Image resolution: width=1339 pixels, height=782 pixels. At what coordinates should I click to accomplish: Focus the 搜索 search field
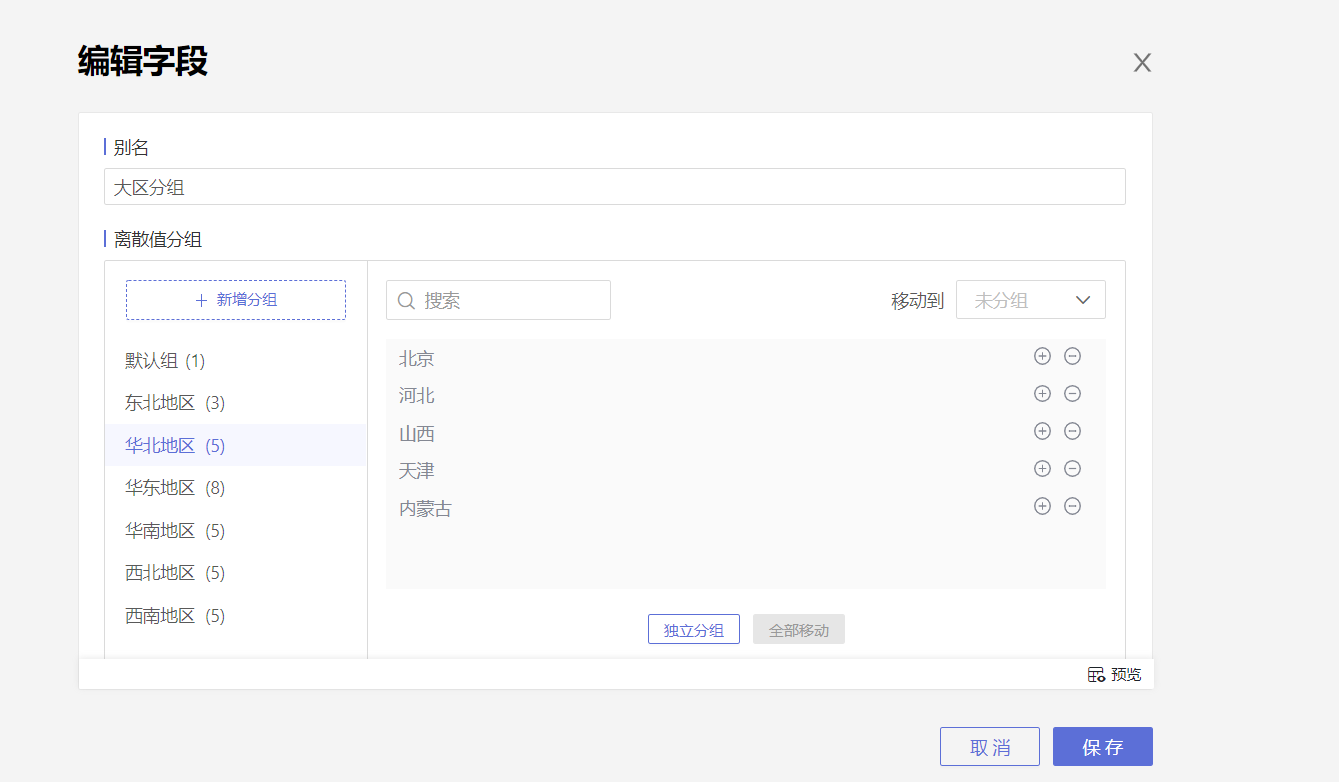pos(510,300)
